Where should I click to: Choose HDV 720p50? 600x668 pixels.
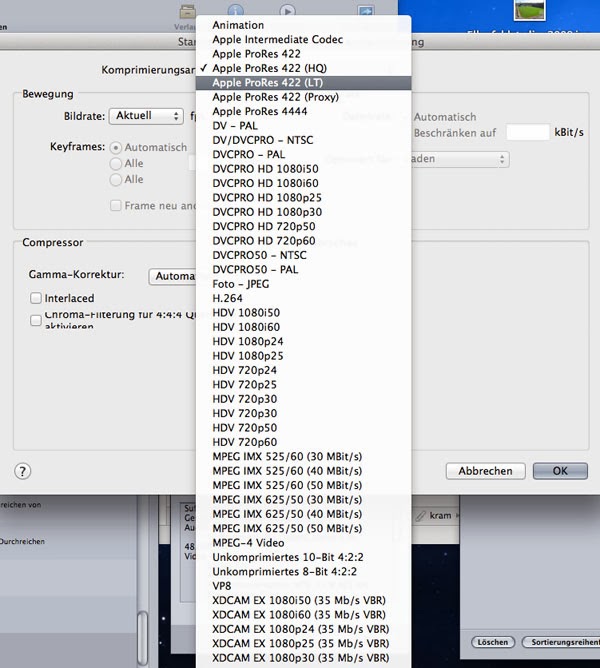[x=303, y=428]
